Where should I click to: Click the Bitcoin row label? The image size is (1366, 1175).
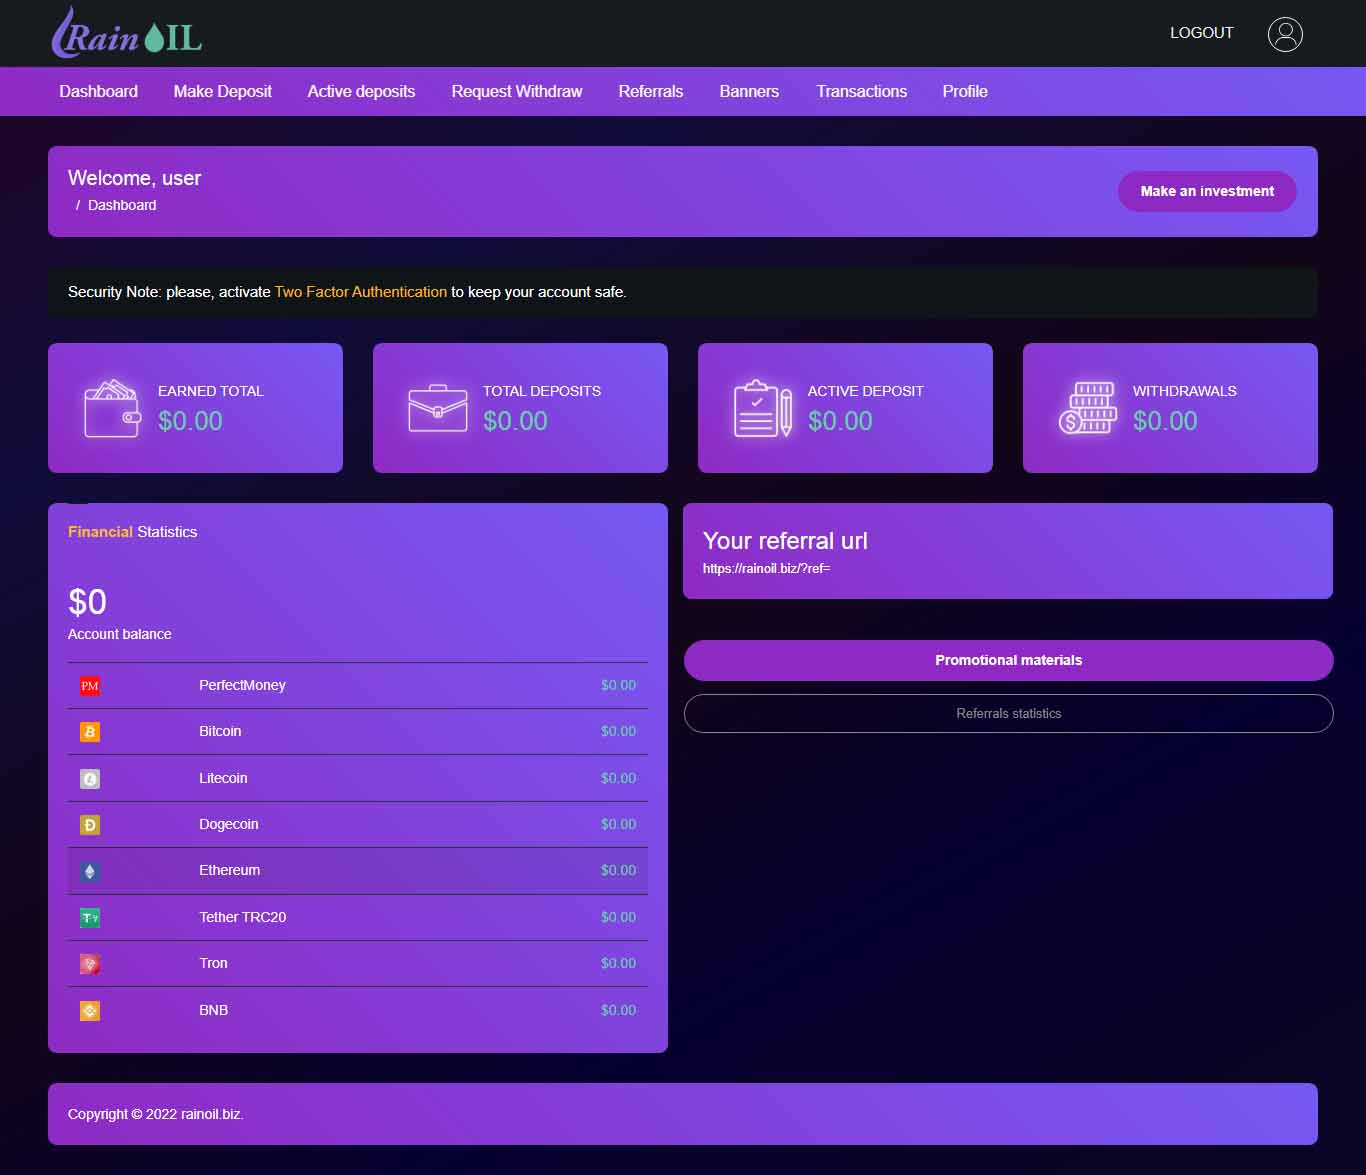coord(220,731)
